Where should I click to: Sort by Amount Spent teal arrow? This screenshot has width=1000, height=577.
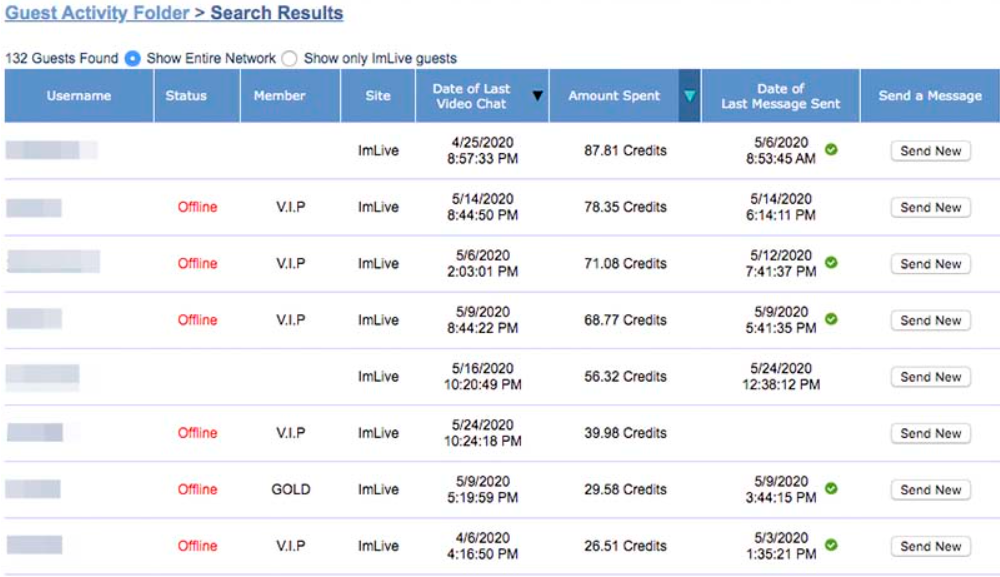pyautogui.click(x=689, y=96)
